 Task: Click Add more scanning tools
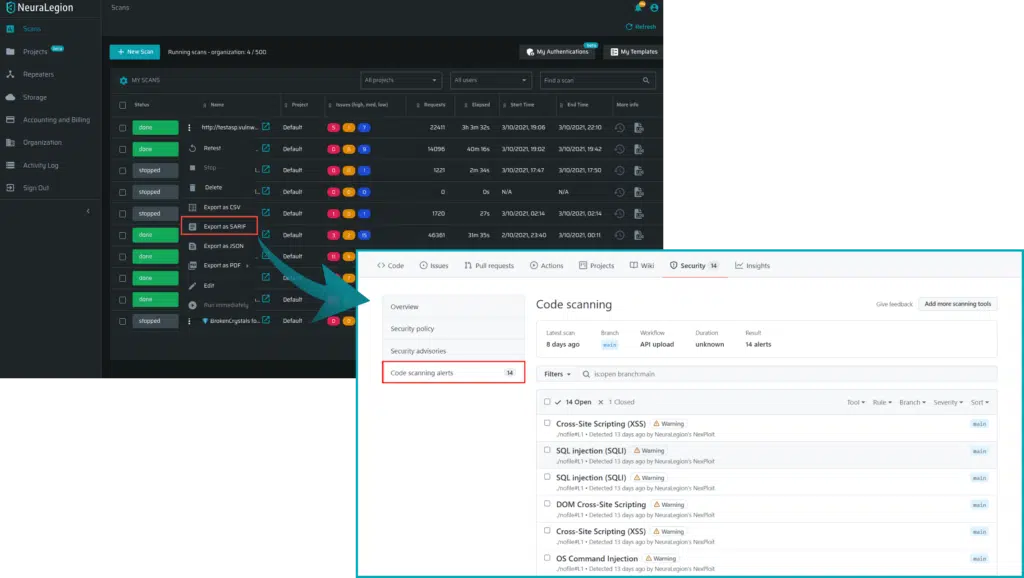coord(957,304)
